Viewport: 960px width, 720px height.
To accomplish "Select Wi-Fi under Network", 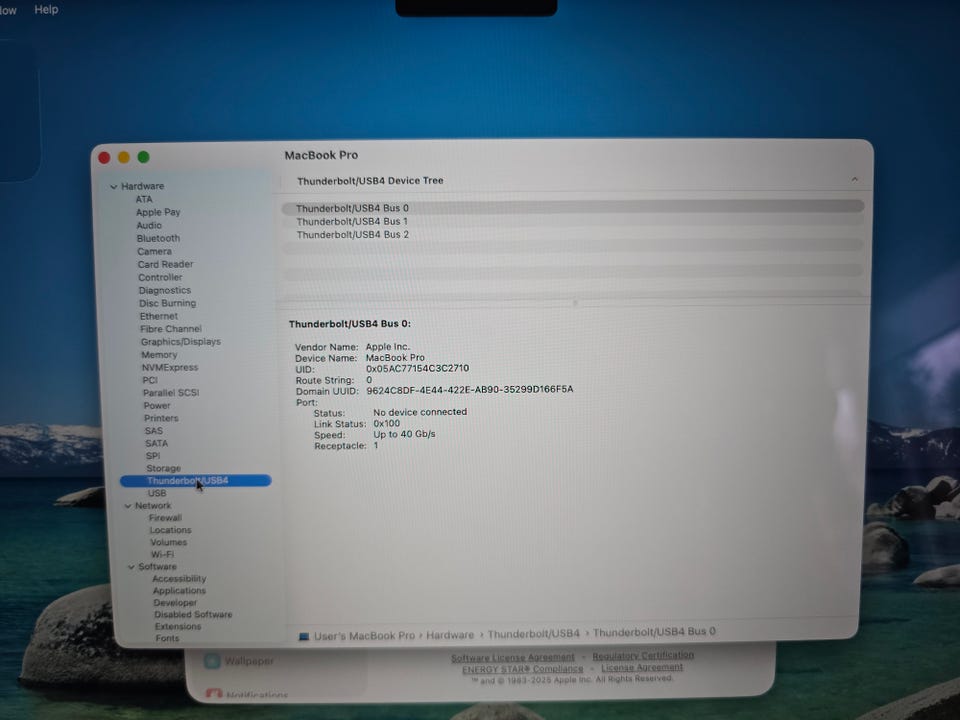I will coord(162,555).
